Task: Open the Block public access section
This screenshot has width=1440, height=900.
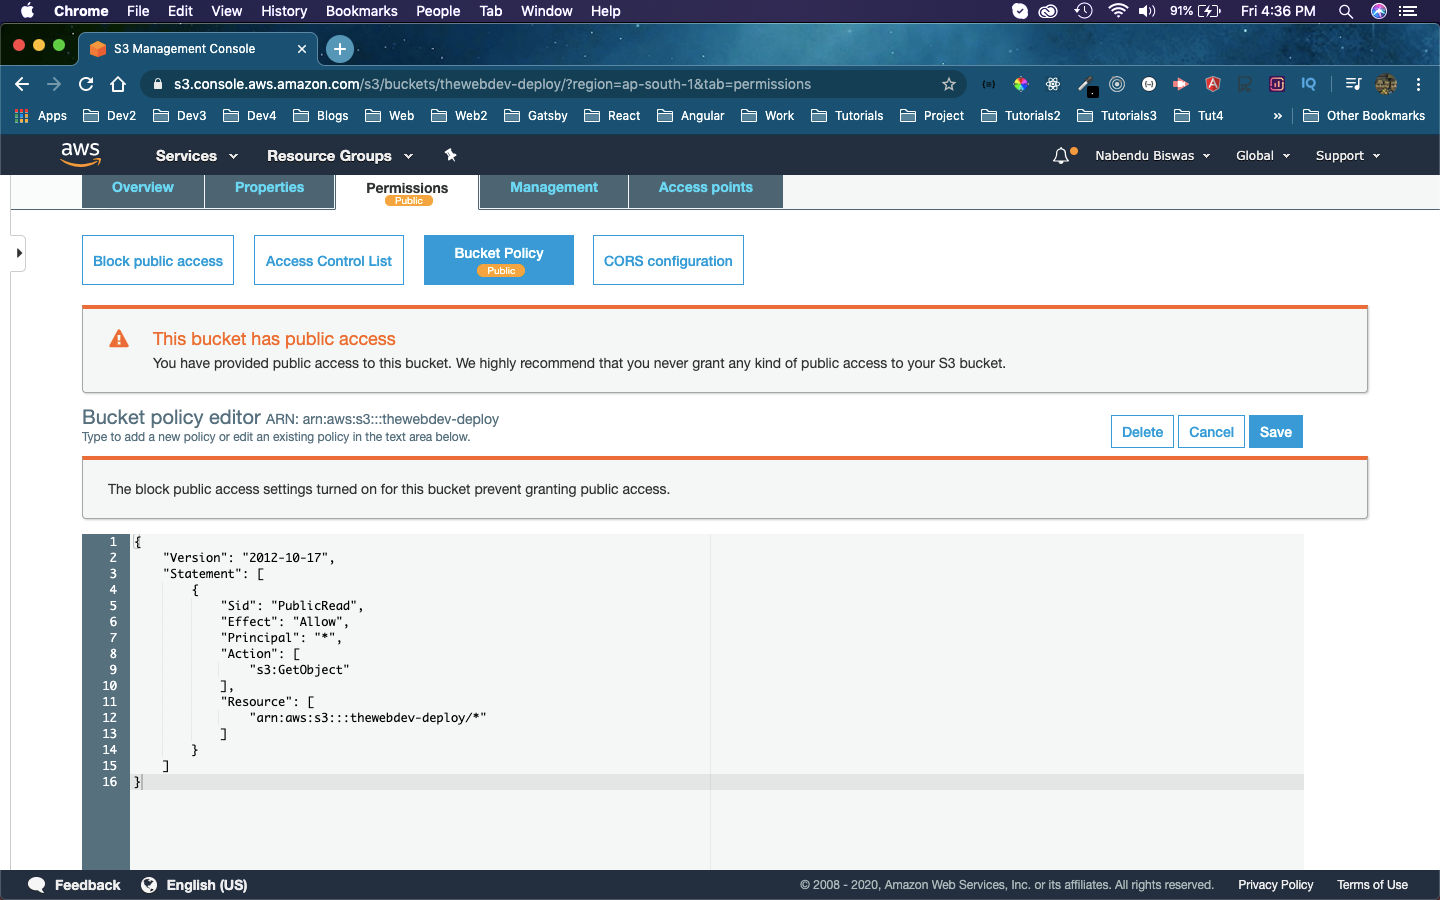Action: coord(158,260)
